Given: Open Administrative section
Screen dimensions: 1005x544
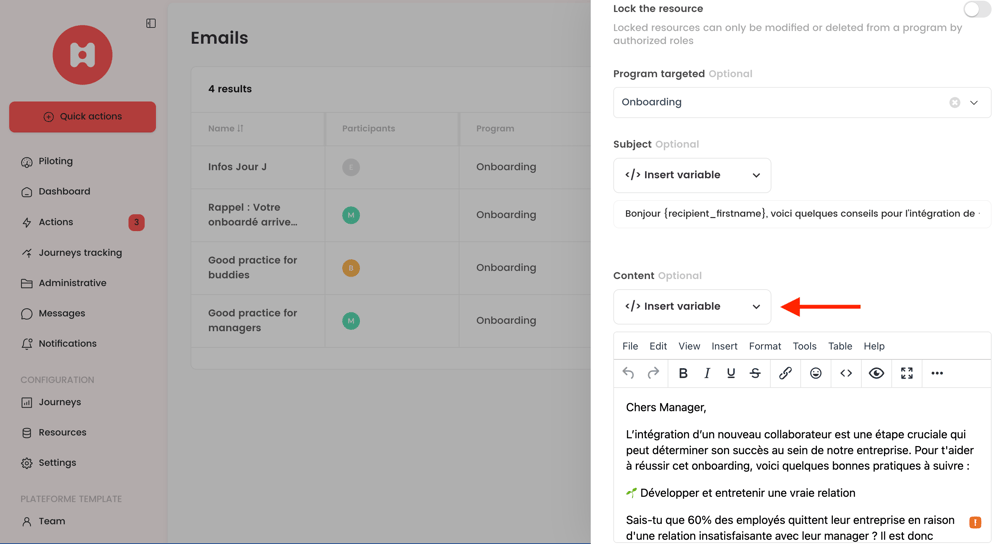Looking at the screenshot, I should [72, 283].
